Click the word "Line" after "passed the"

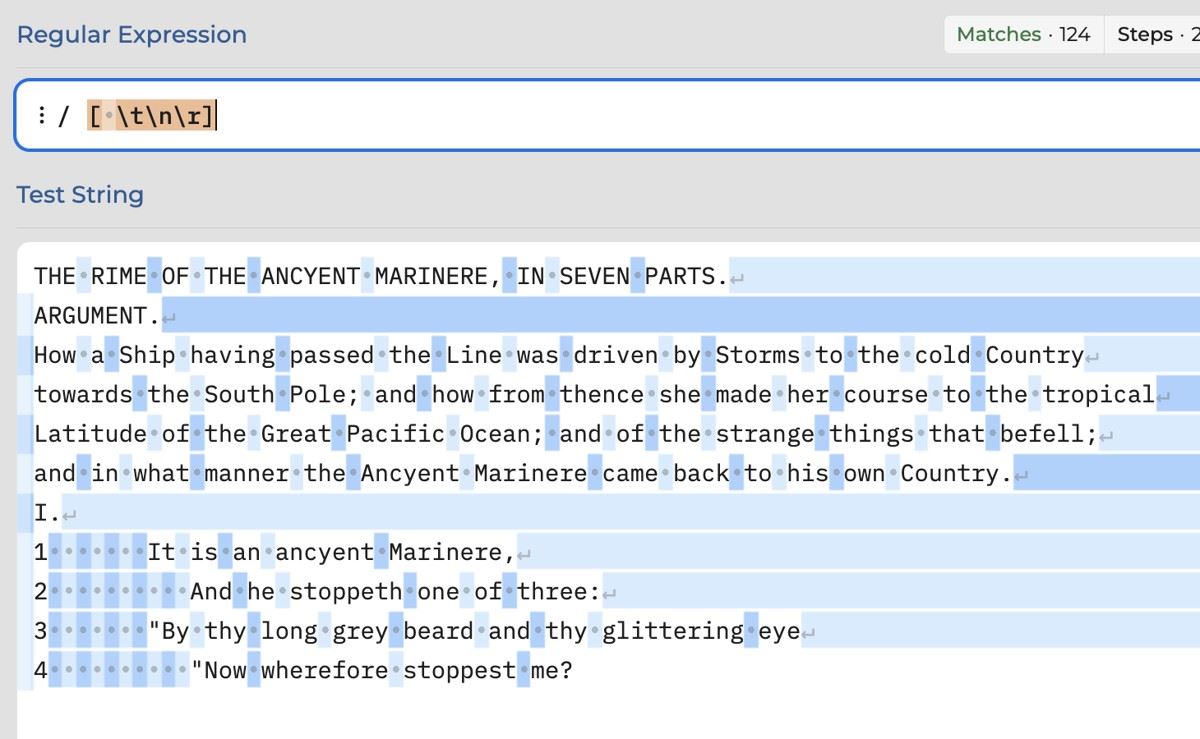pos(473,355)
